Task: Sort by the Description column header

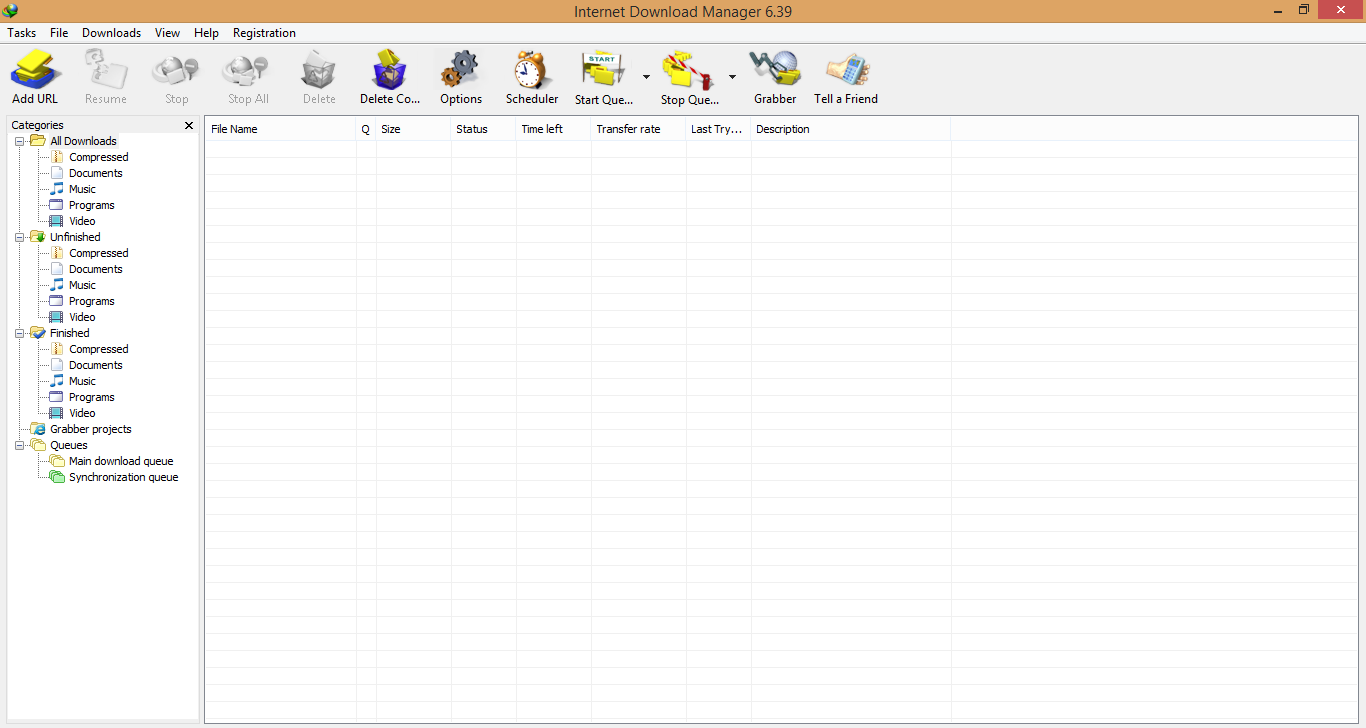Action: pos(851,129)
